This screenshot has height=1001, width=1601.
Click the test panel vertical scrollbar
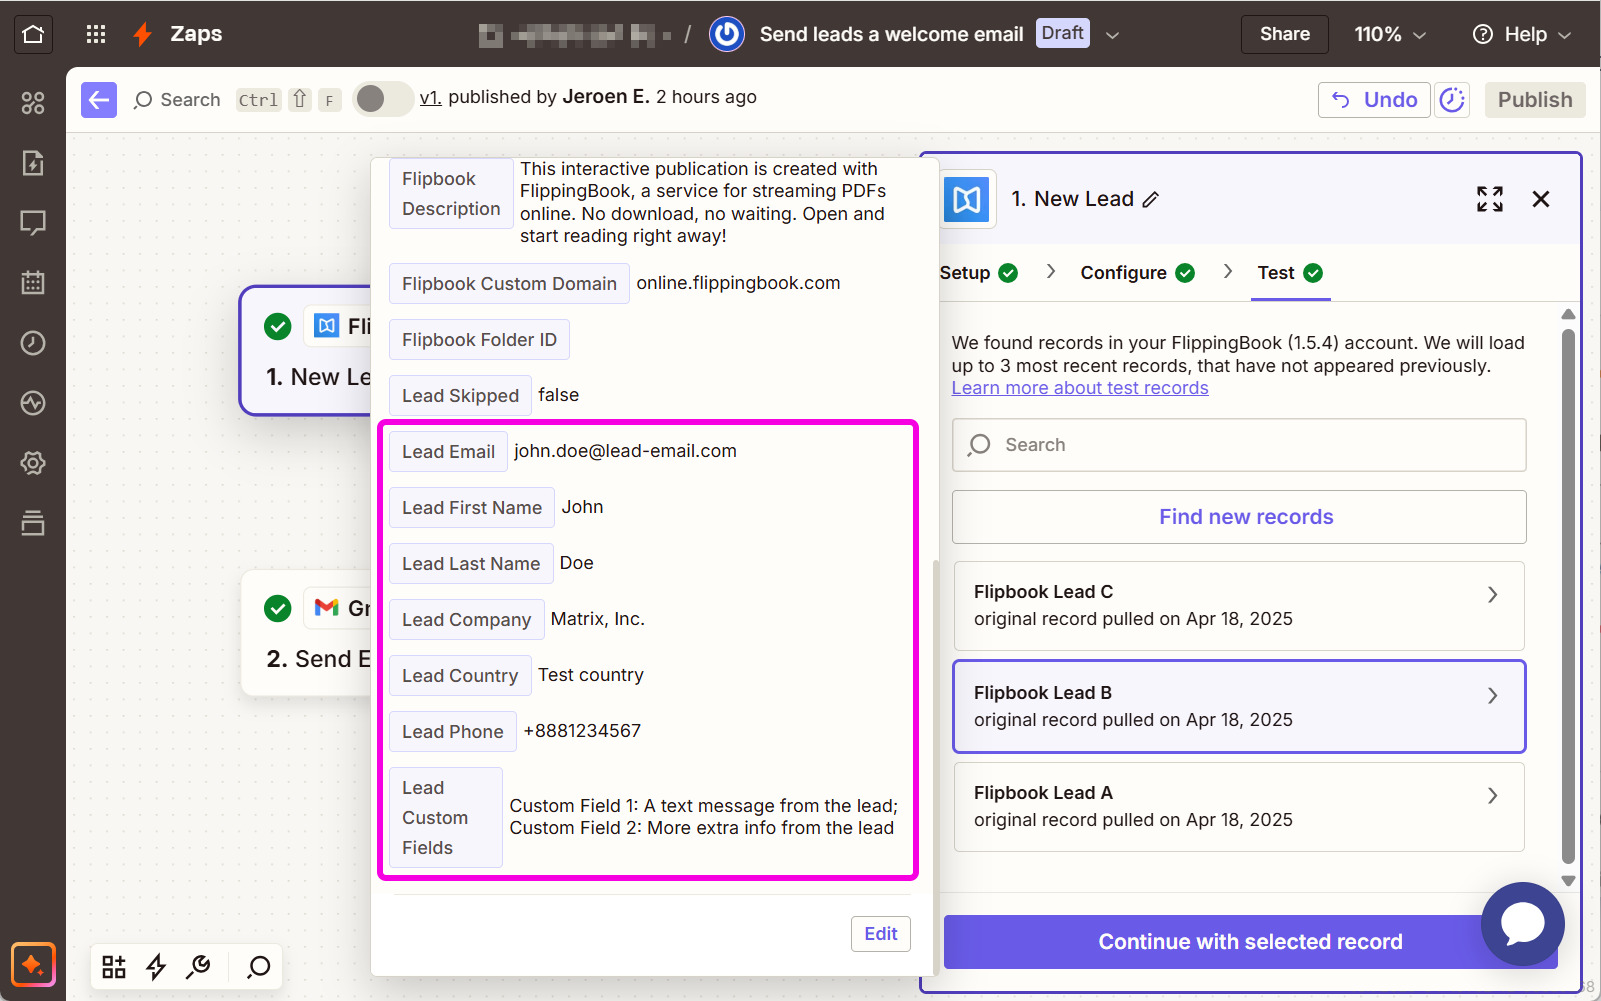1568,597
